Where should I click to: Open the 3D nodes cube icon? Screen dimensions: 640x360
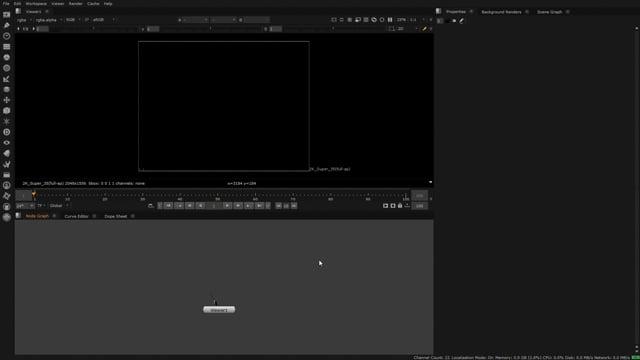click(7, 111)
